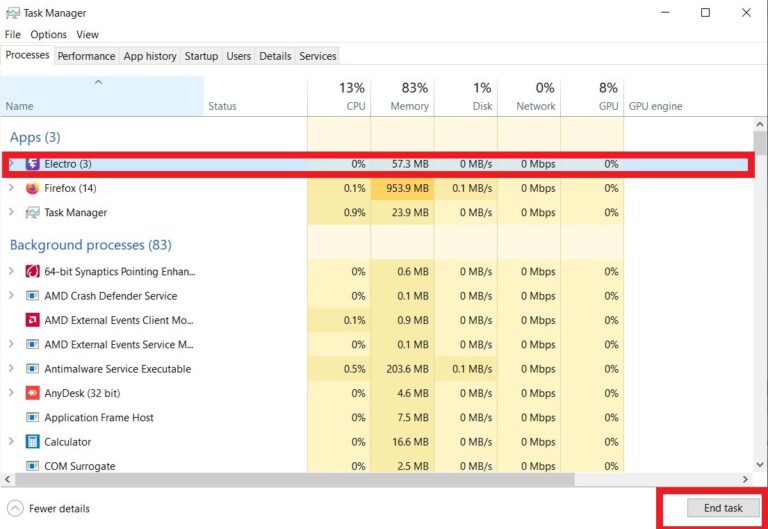Open the View menu
The image size is (768, 529).
[x=87, y=35]
